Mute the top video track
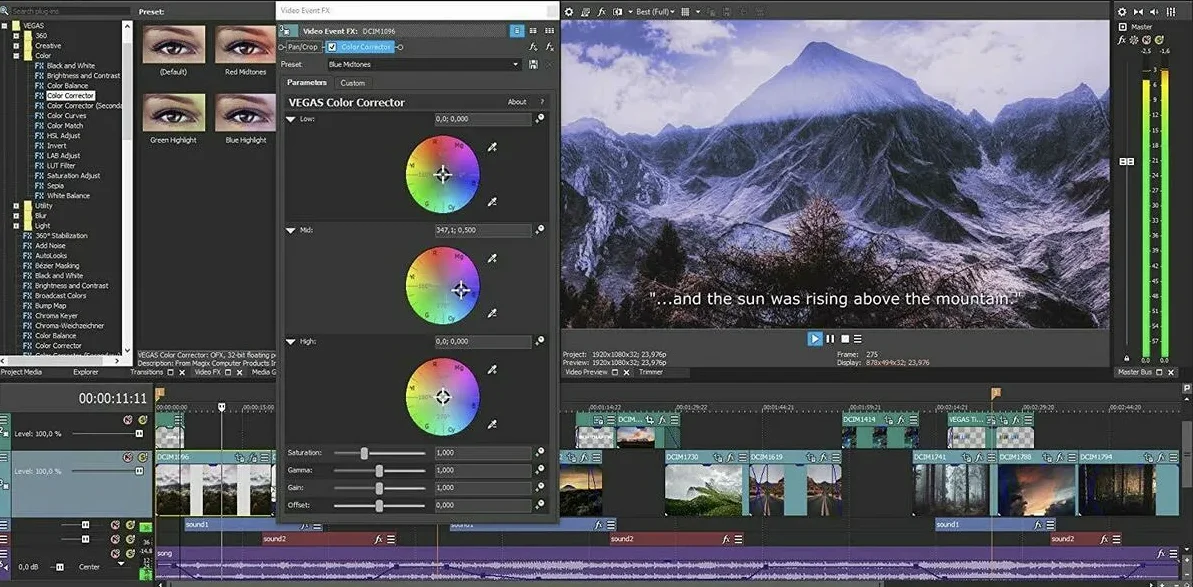Screen dimensions: 1193x587 point(128,420)
